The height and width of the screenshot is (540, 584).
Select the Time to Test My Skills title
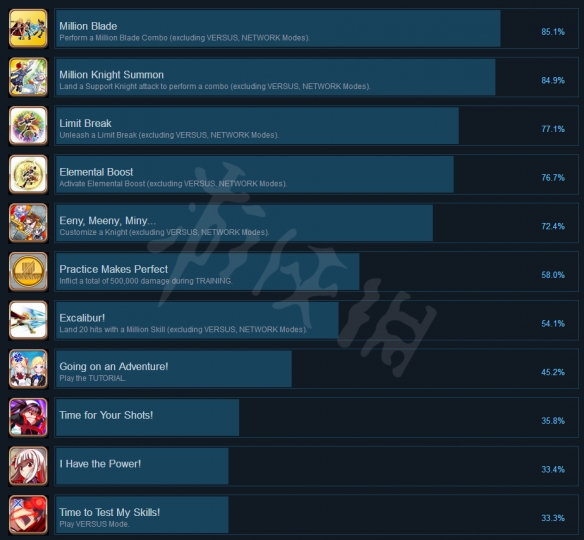[110, 512]
